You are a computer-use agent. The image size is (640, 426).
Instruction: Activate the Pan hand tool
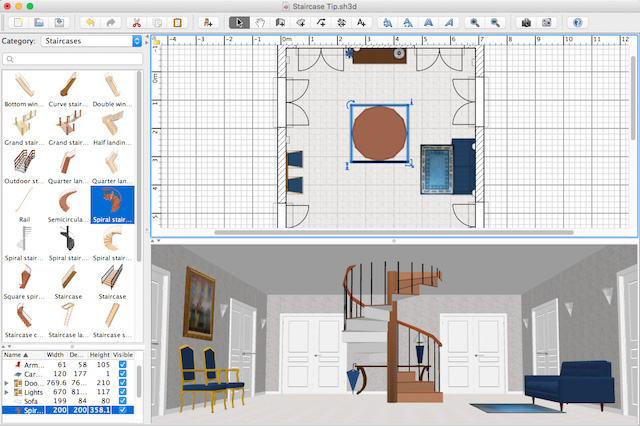tap(260, 21)
